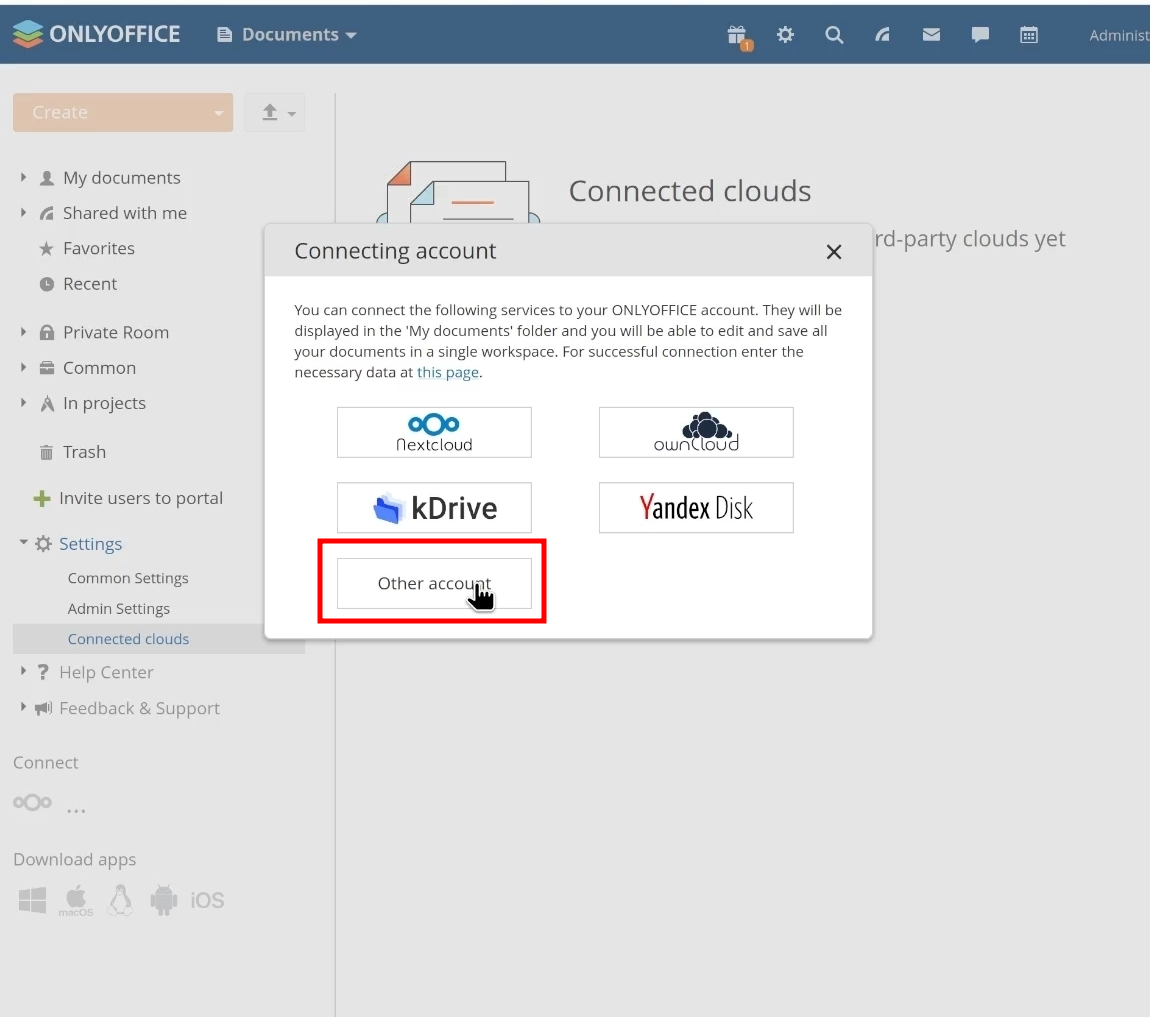Select the ownCloud service tile

click(696, 433)
